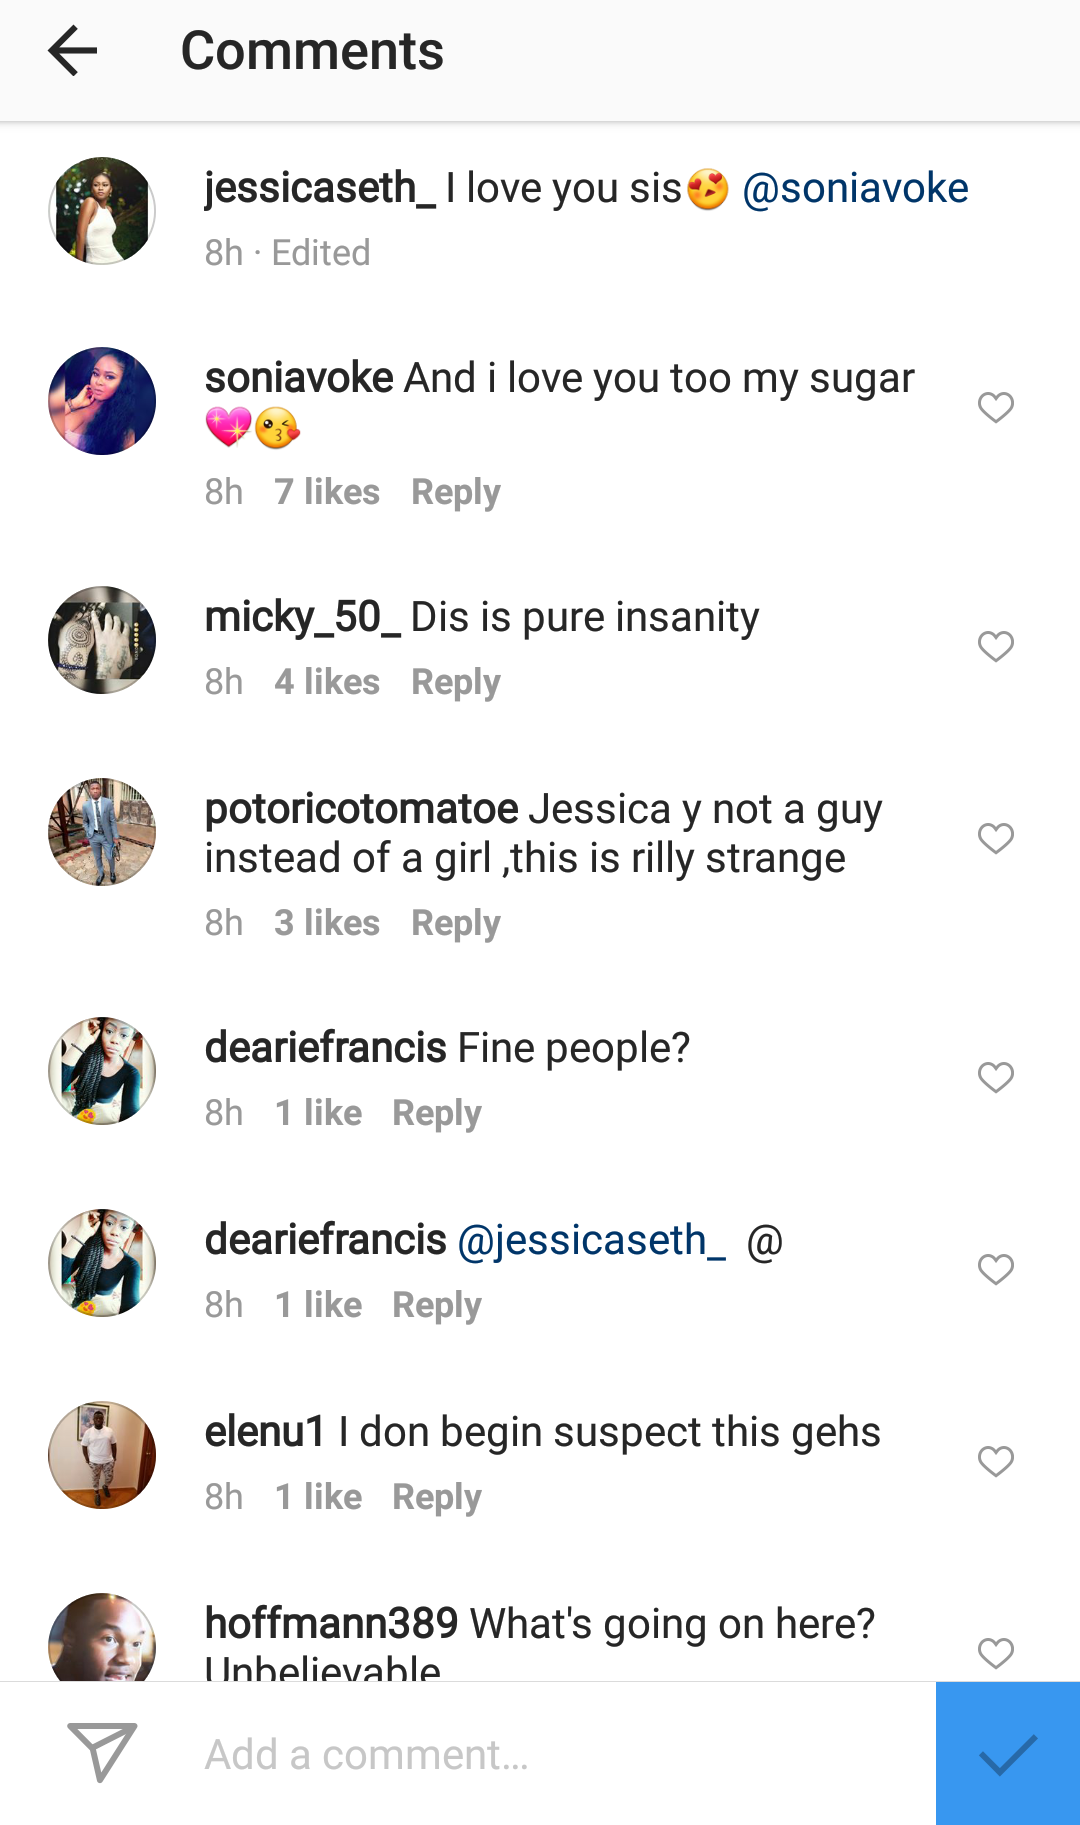
Task: Toggle heart on potoricotomatoe's comment
Action: pyautogui.click(x=995, y=838)
